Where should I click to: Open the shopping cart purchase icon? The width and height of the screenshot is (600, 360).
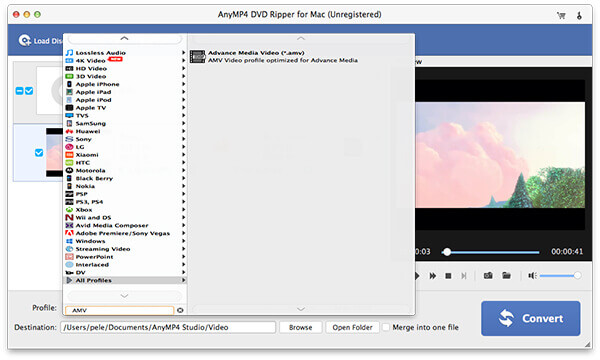(561, 15)
